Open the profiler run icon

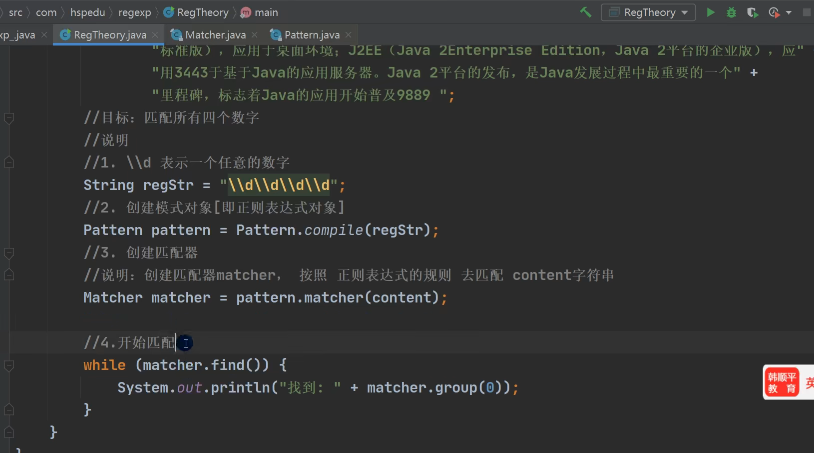(x=774, y=12)
